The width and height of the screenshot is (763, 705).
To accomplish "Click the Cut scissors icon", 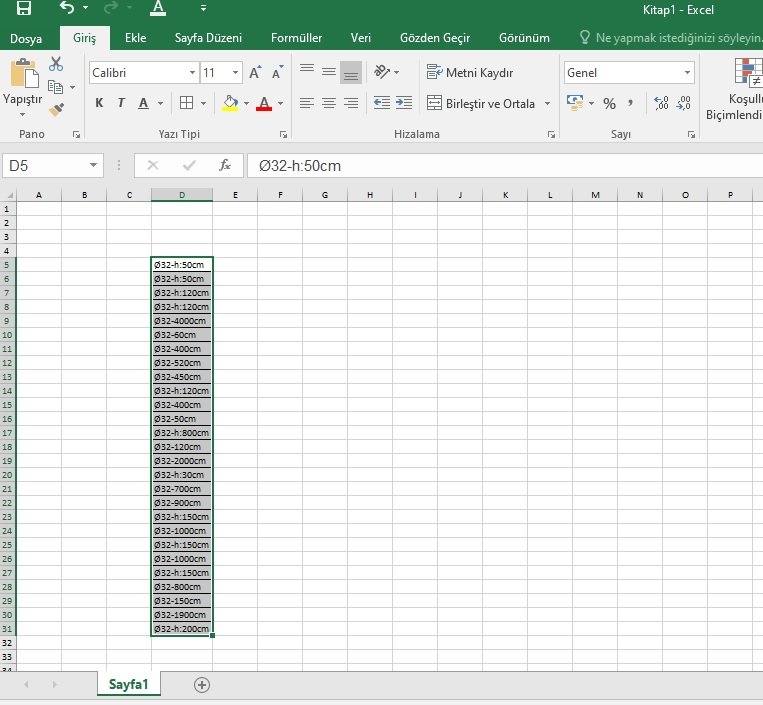I will click(56, 64).
